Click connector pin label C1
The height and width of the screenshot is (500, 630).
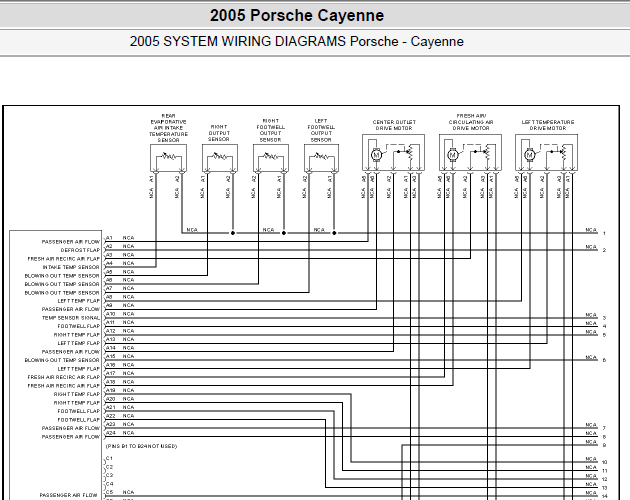110,458
